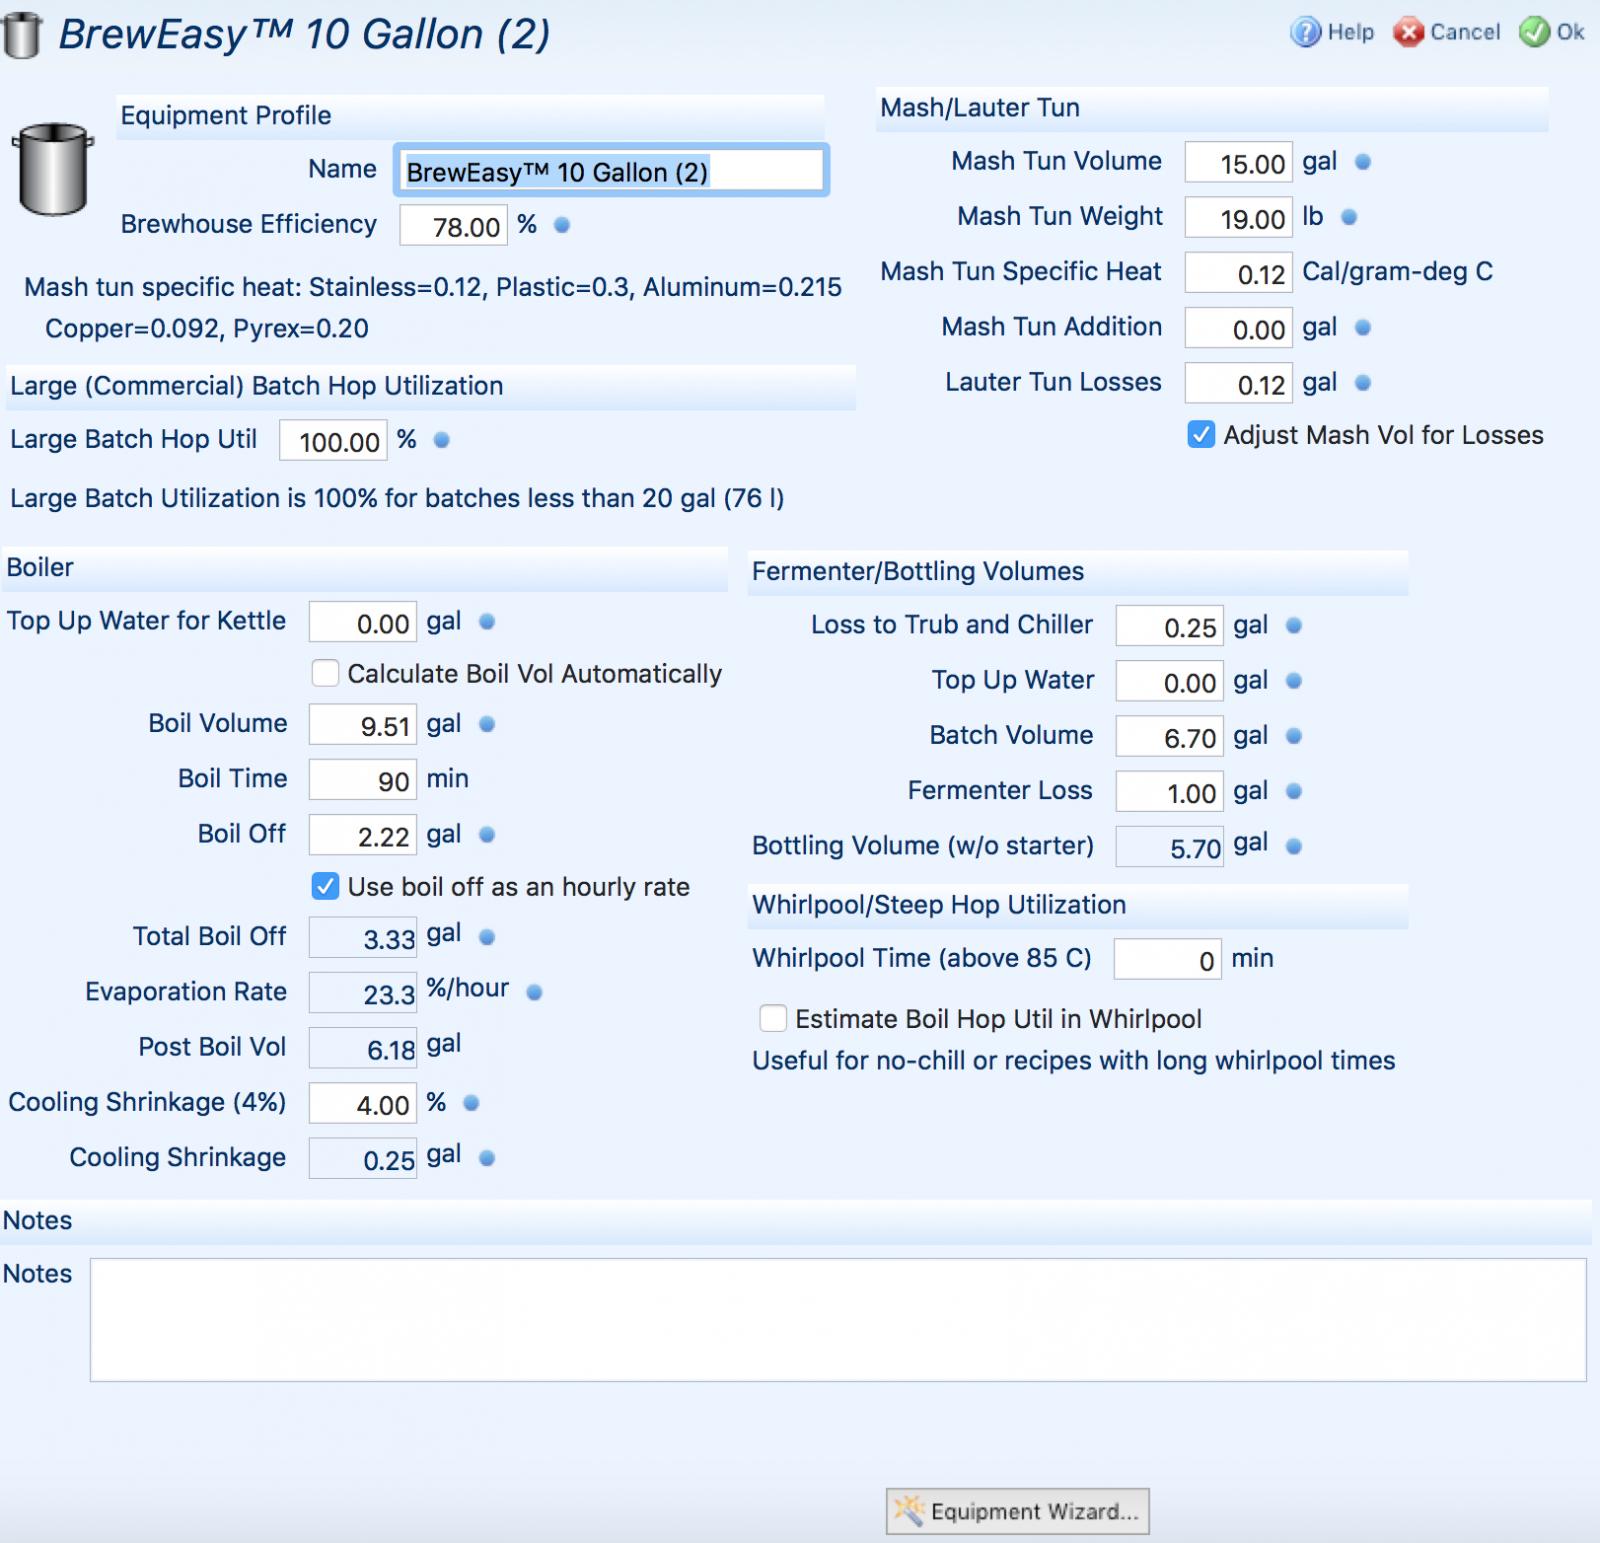Click the blue dot beside Cooling Shrinkage gal
This screenshot has height=1543, width=1600.
(487, 1158)
